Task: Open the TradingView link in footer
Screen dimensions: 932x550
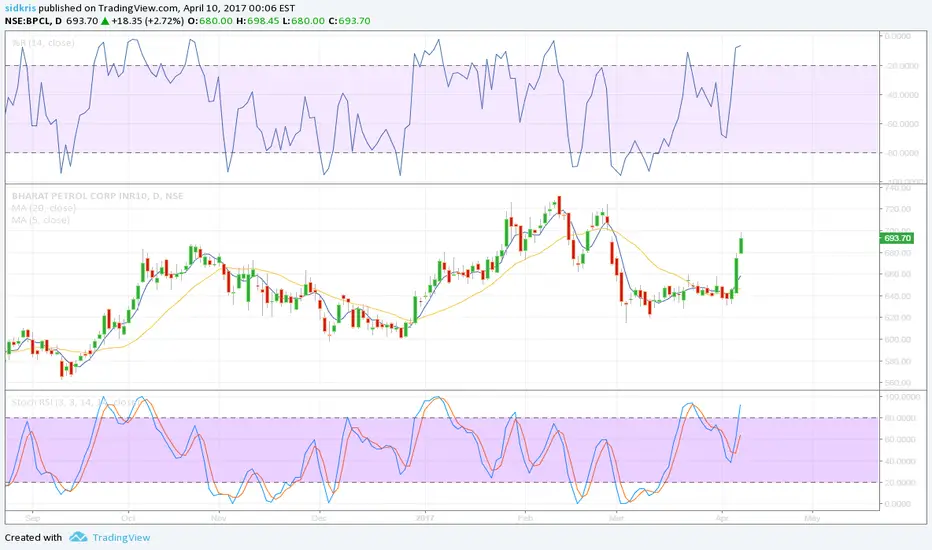Action: point(121,538)
